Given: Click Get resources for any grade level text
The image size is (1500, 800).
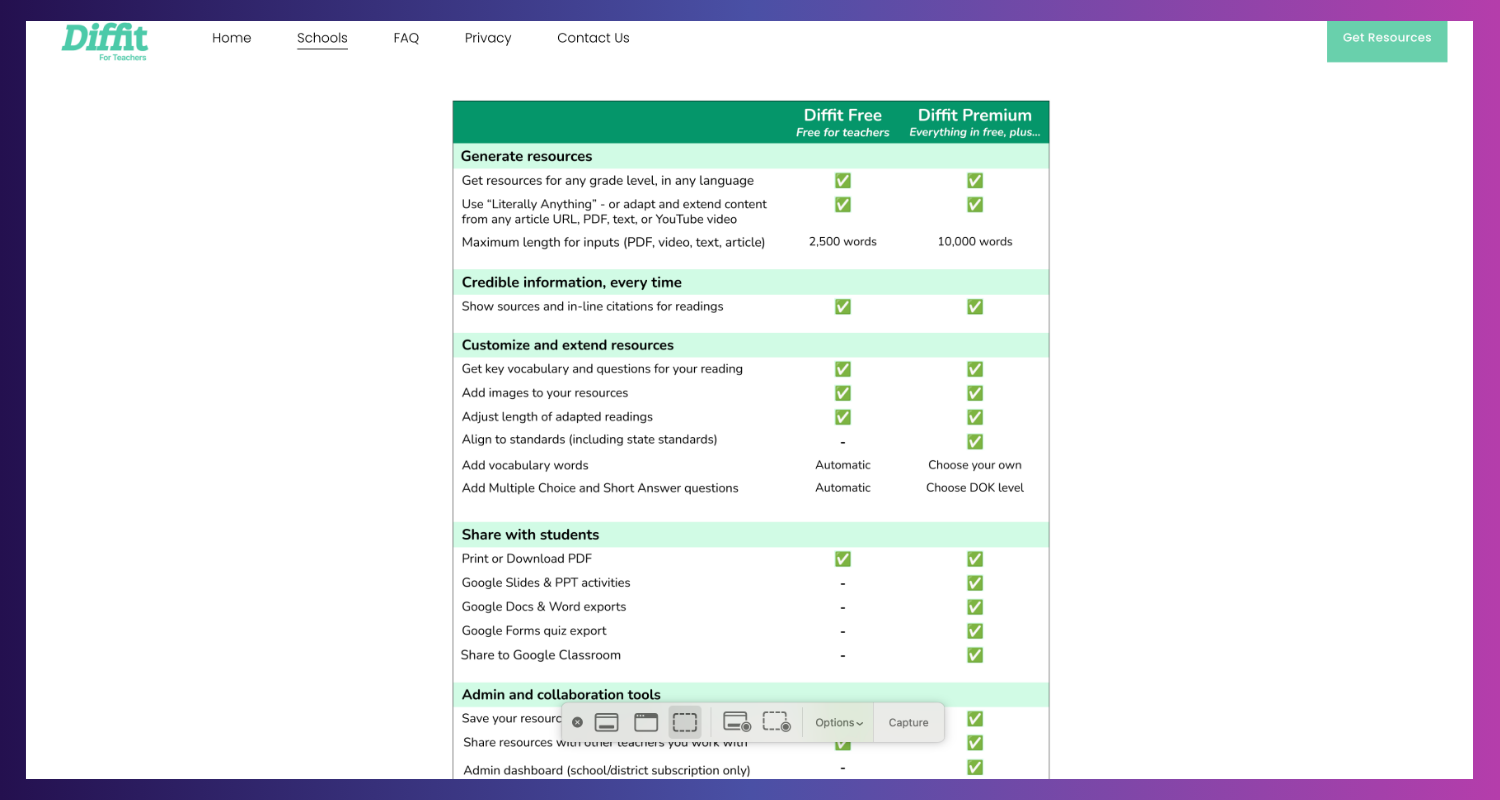Looking at the screenshot, I should point(608,181).
